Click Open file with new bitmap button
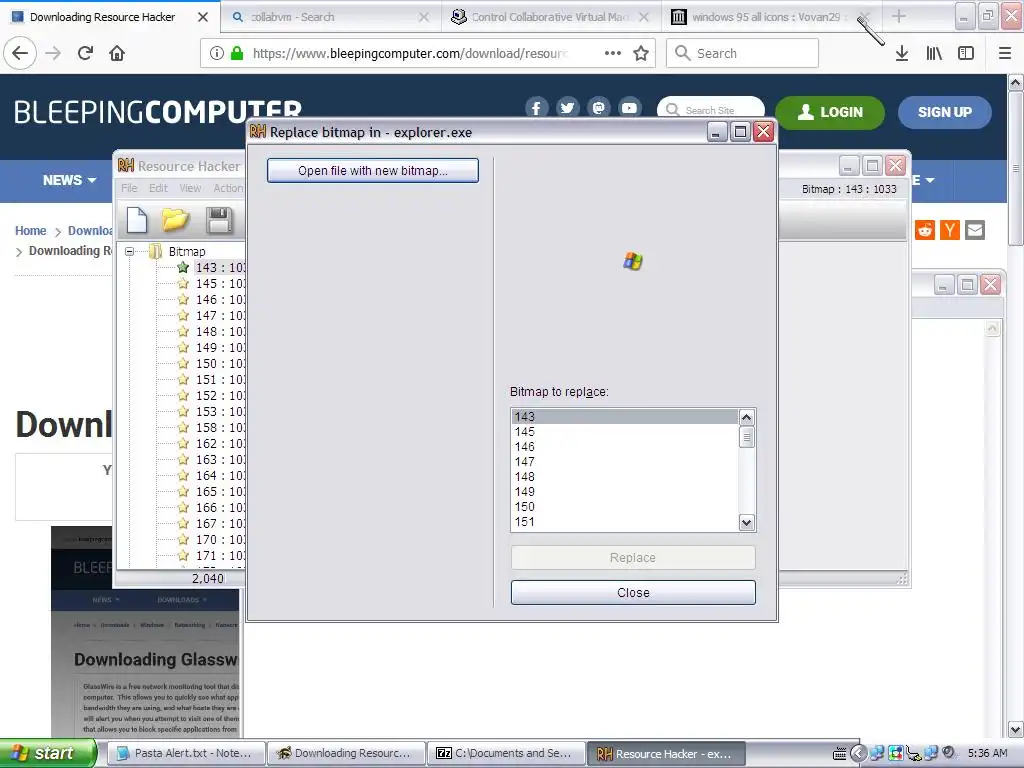Screen dimensions: 1024x768 coord(373,170)
